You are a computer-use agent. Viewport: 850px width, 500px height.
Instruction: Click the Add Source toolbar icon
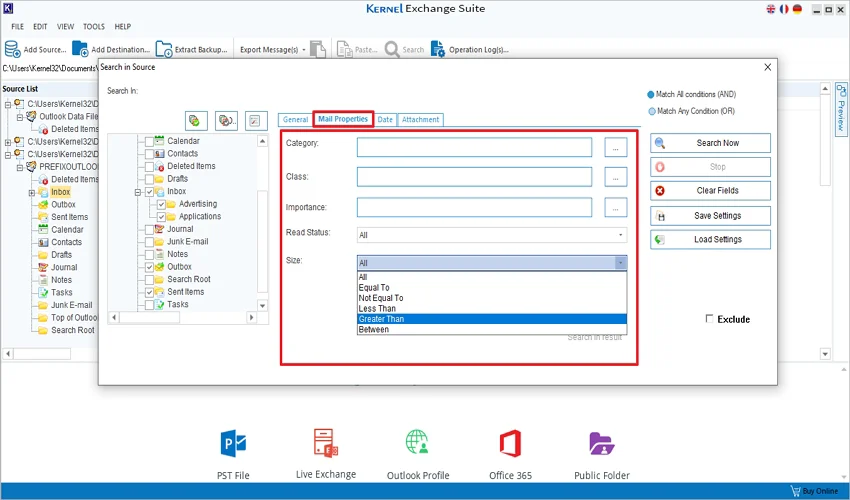point(12,49)
